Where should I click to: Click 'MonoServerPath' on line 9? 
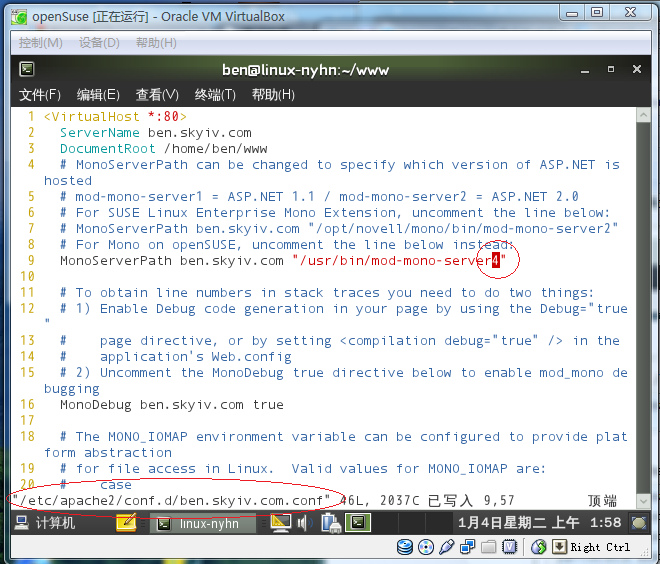pyautogui.click(x=116, y=261)
